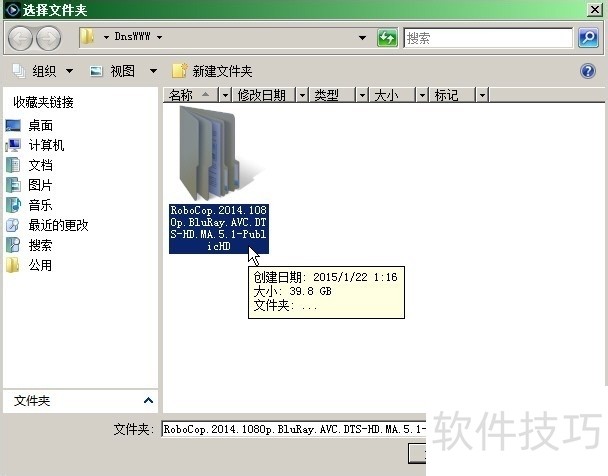This screenshot has width=608, height=476.
Task: Select the 计算机 computer icon in sidebar
Action: coord(13,145)
